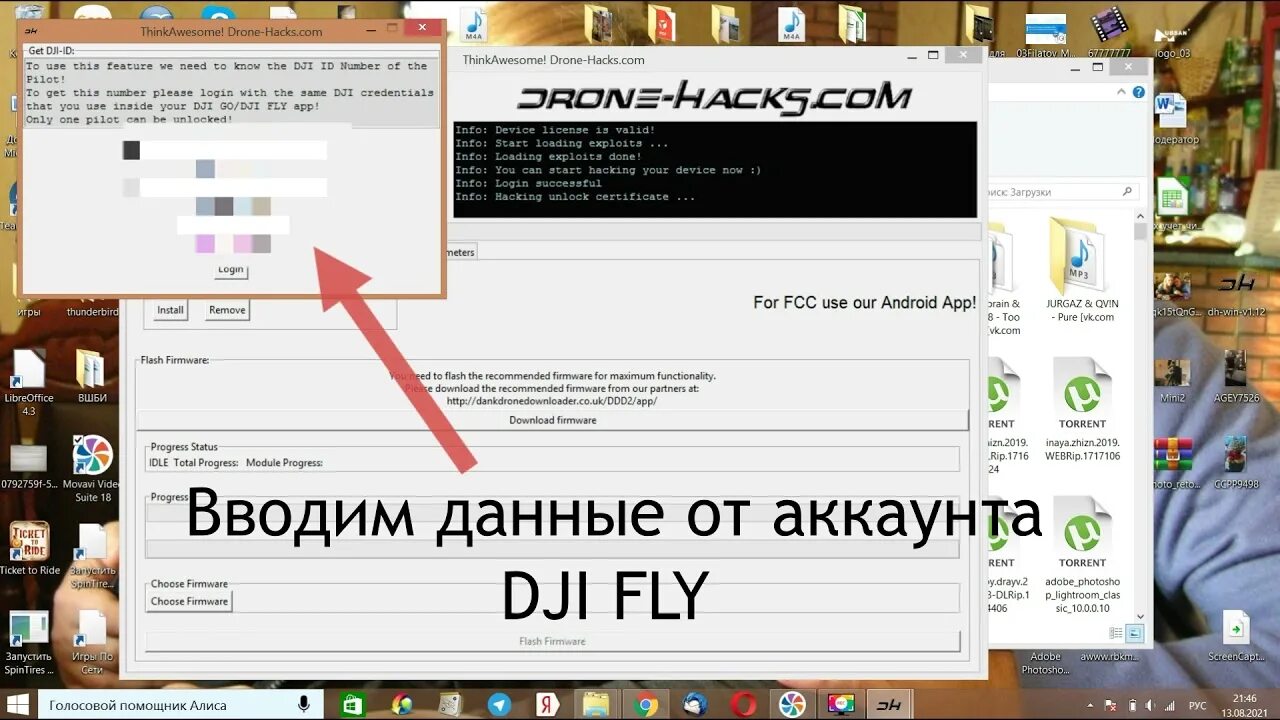Open the clock showing 21:46
Image resolution: width=1280 pixels, height=720 pixels.
(x=1245, y=705)
